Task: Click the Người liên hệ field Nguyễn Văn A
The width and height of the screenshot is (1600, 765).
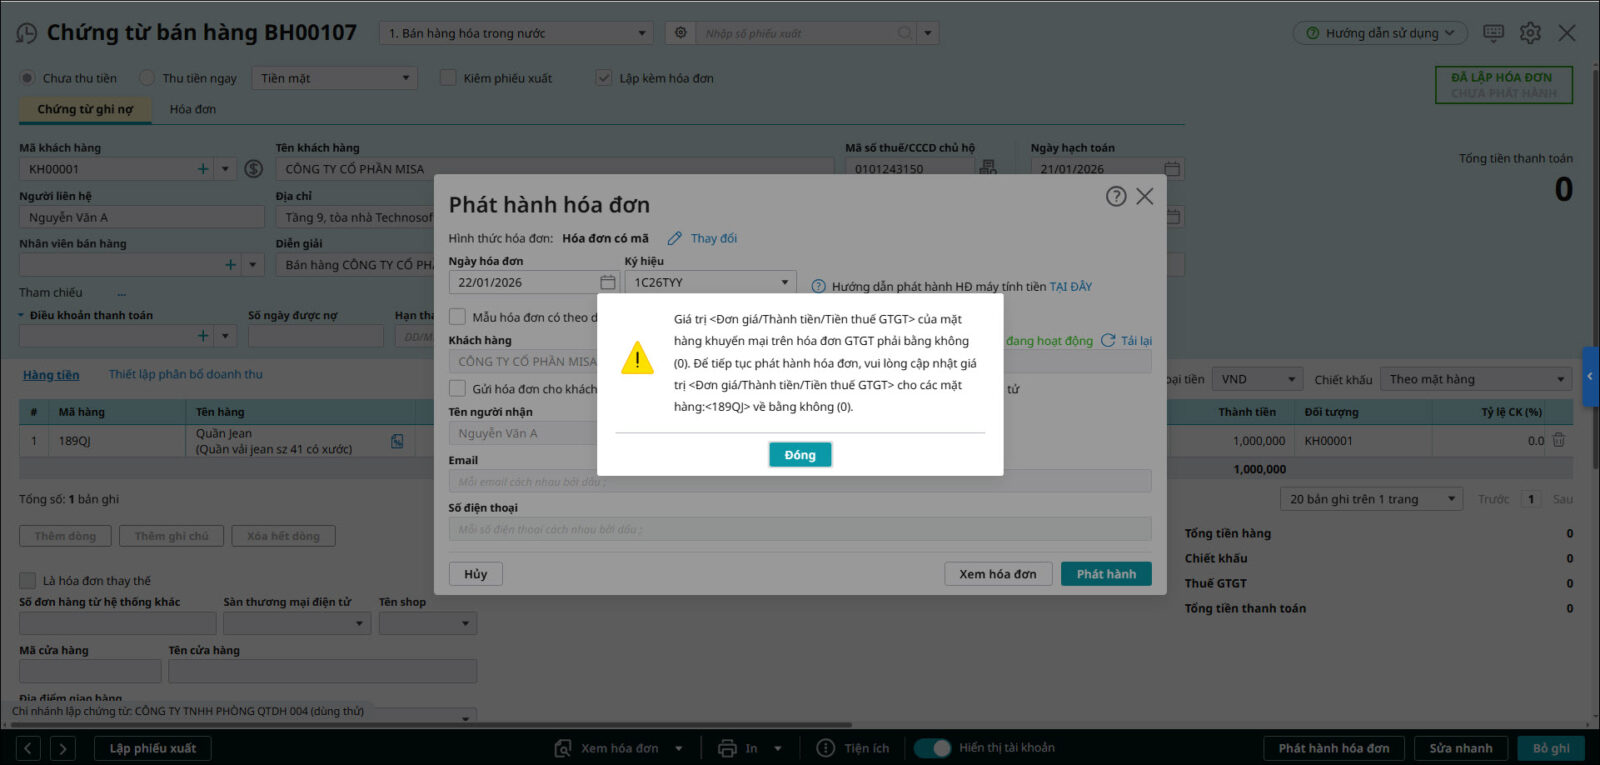Action: coord(142,217)
